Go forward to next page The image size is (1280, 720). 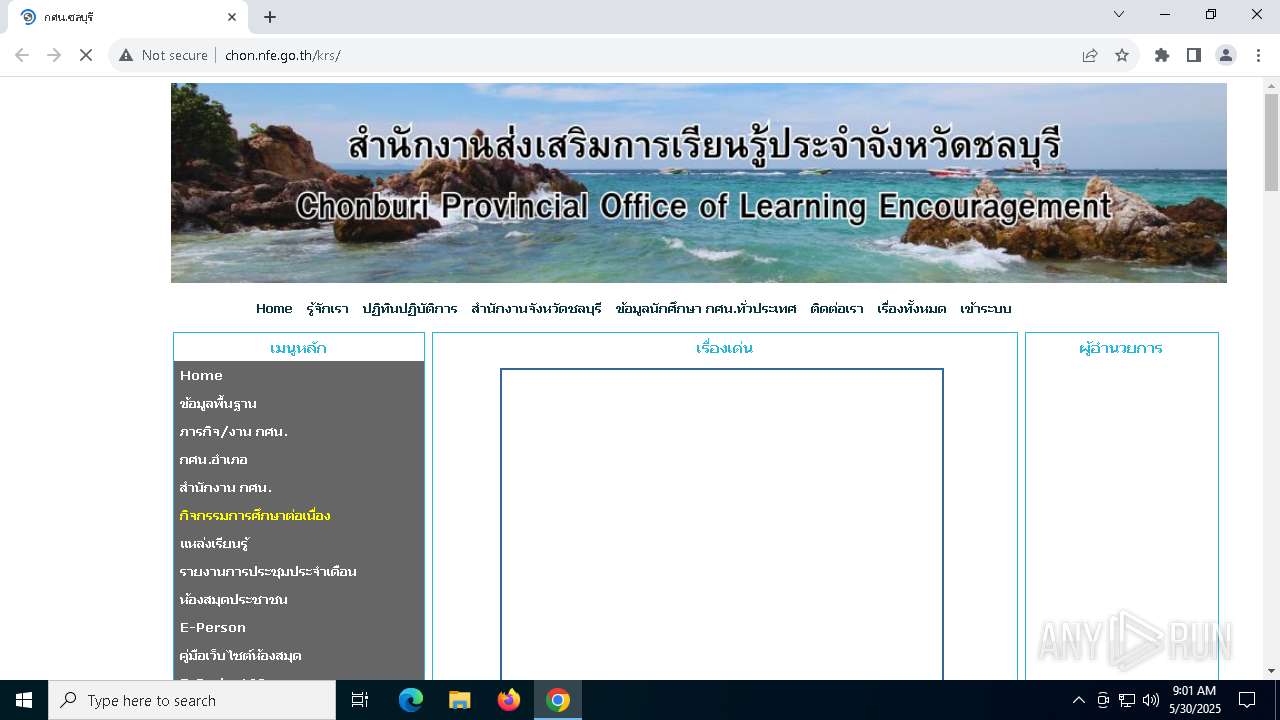(54, 55)
